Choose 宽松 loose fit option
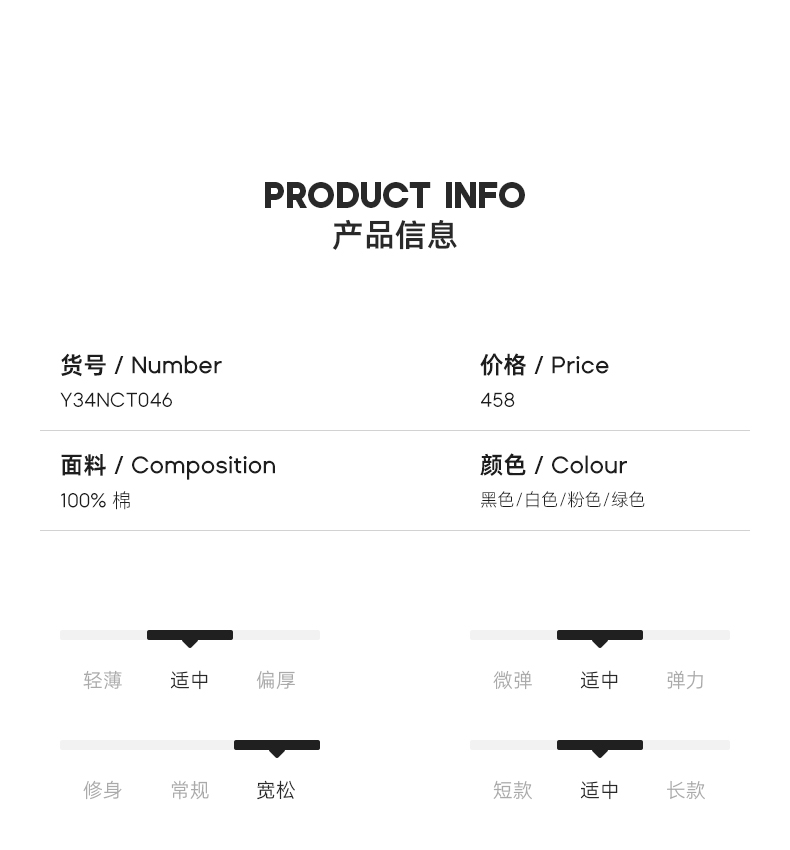 tap(276, 790)
